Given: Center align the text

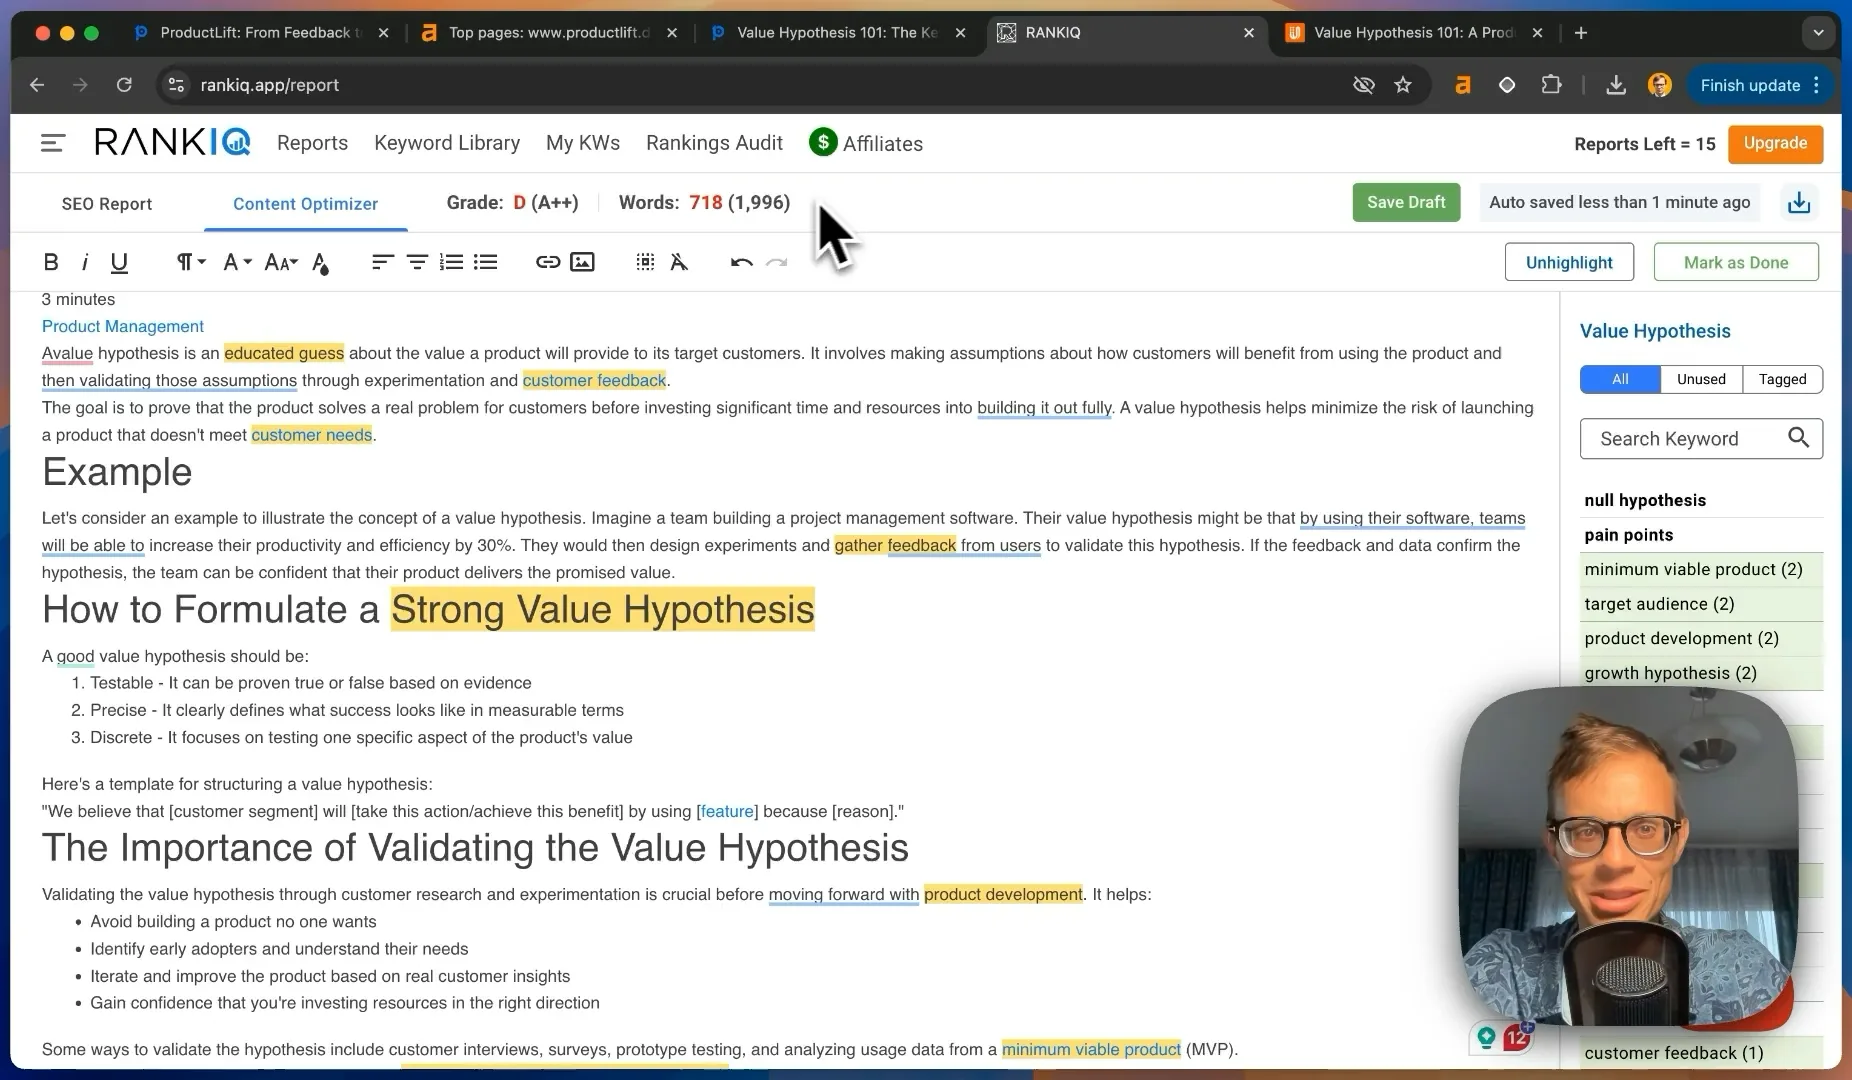Looking at the screenshot, I should [417, 262].
